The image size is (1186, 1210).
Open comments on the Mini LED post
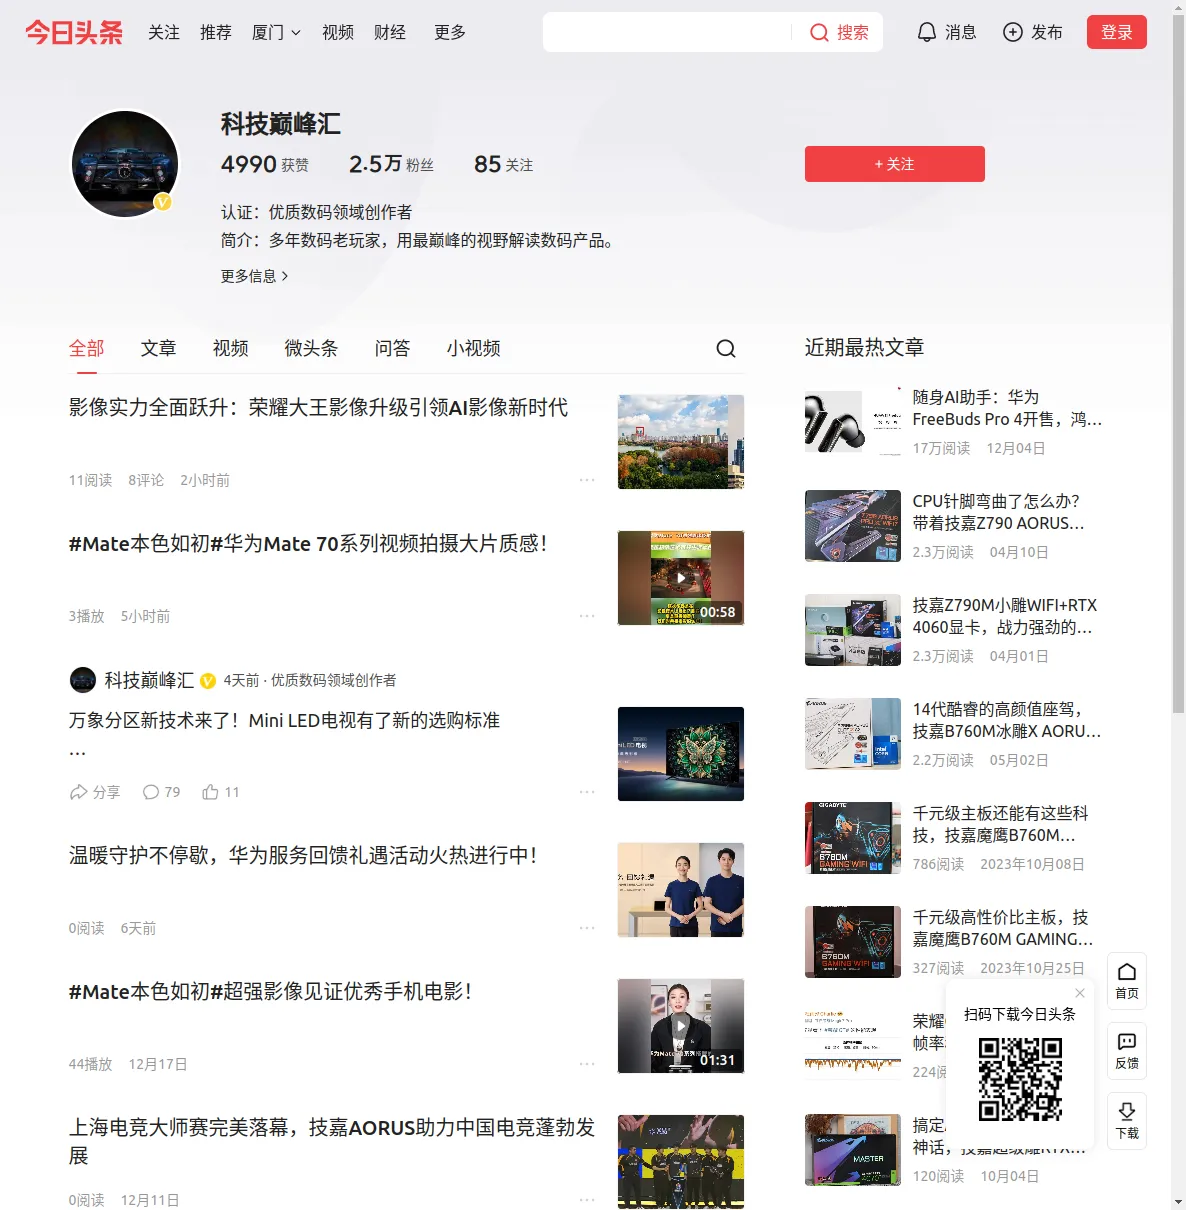point(161,792)
